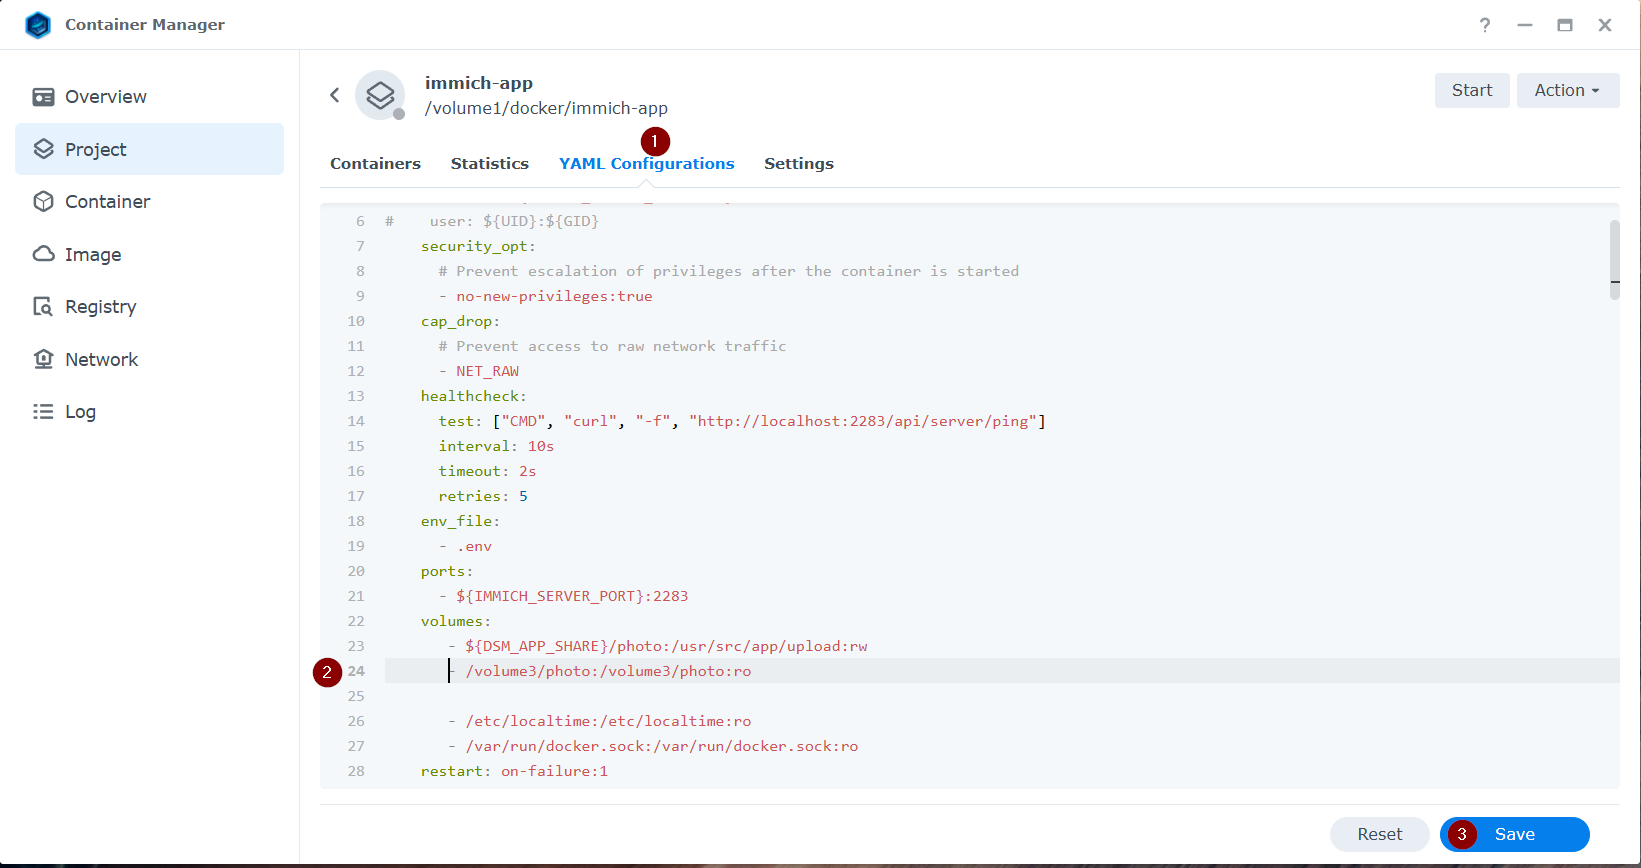
Task: Click the healthcheck test curl command line
Action: click(x=742, y=421)
